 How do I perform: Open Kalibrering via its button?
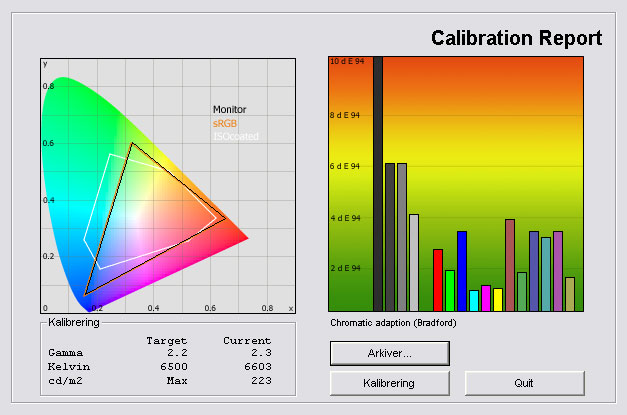pos(390,383)
